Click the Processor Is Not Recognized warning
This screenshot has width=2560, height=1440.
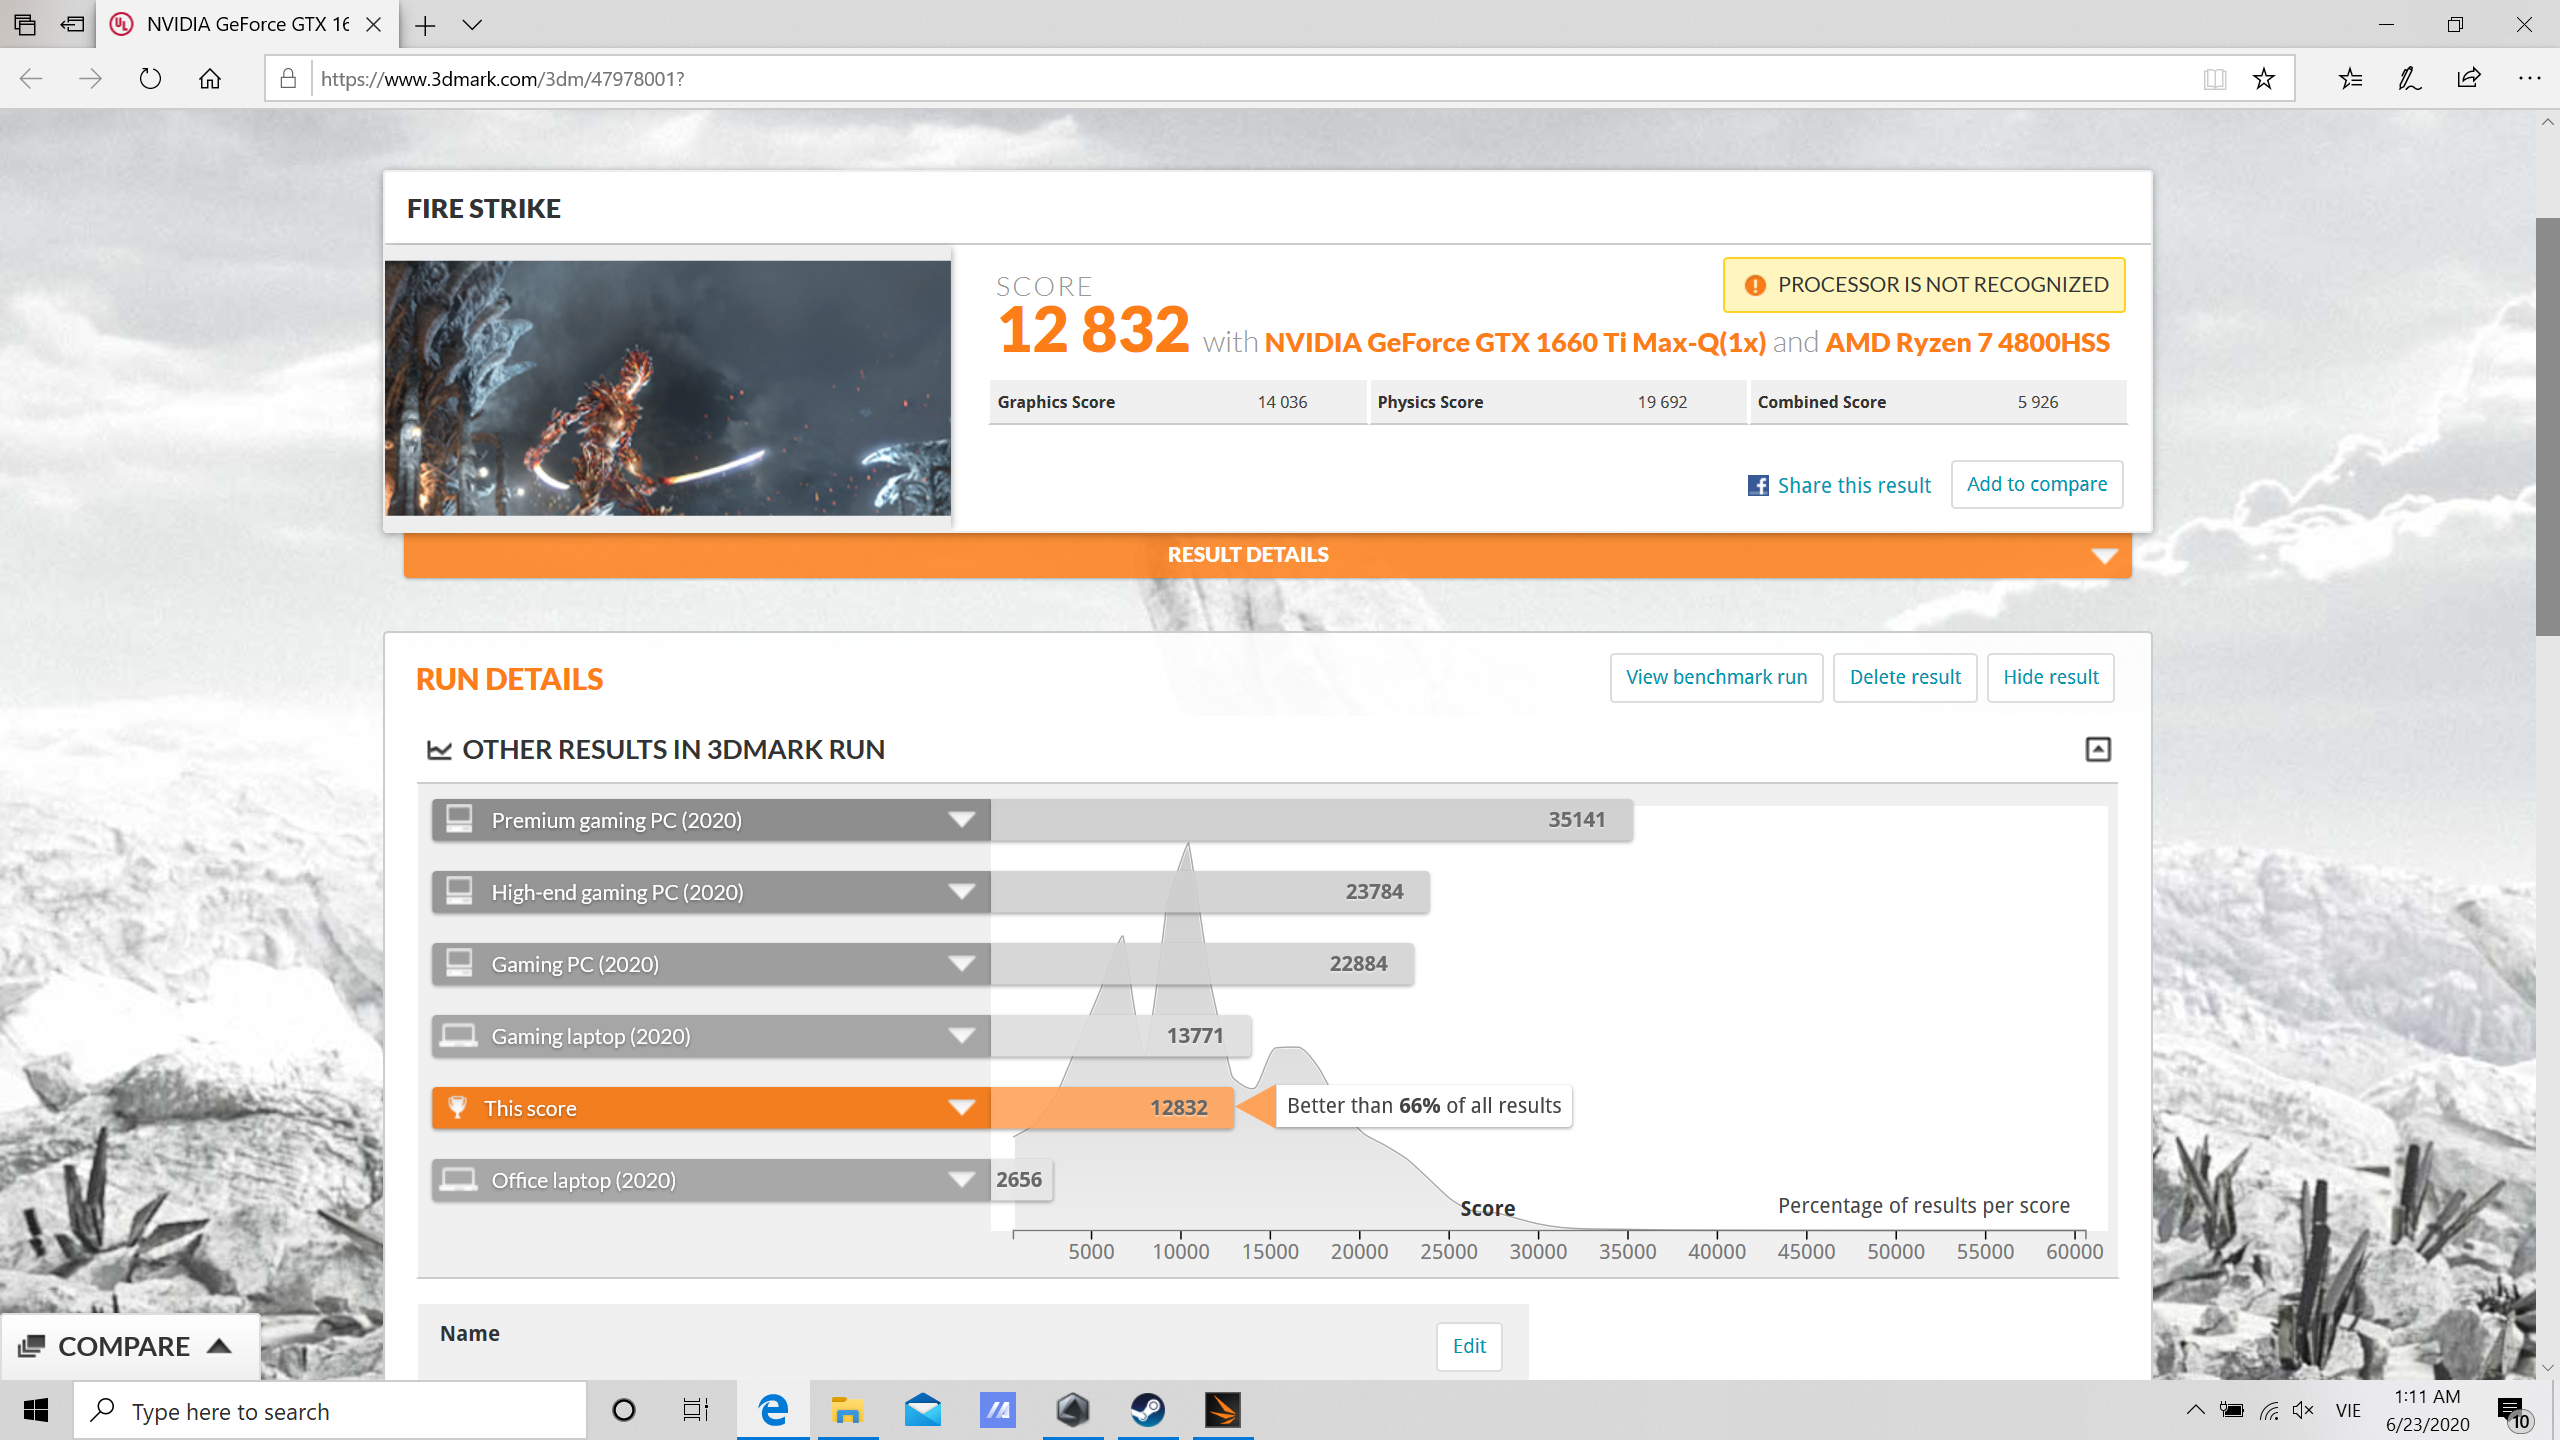pos(1924,285)
